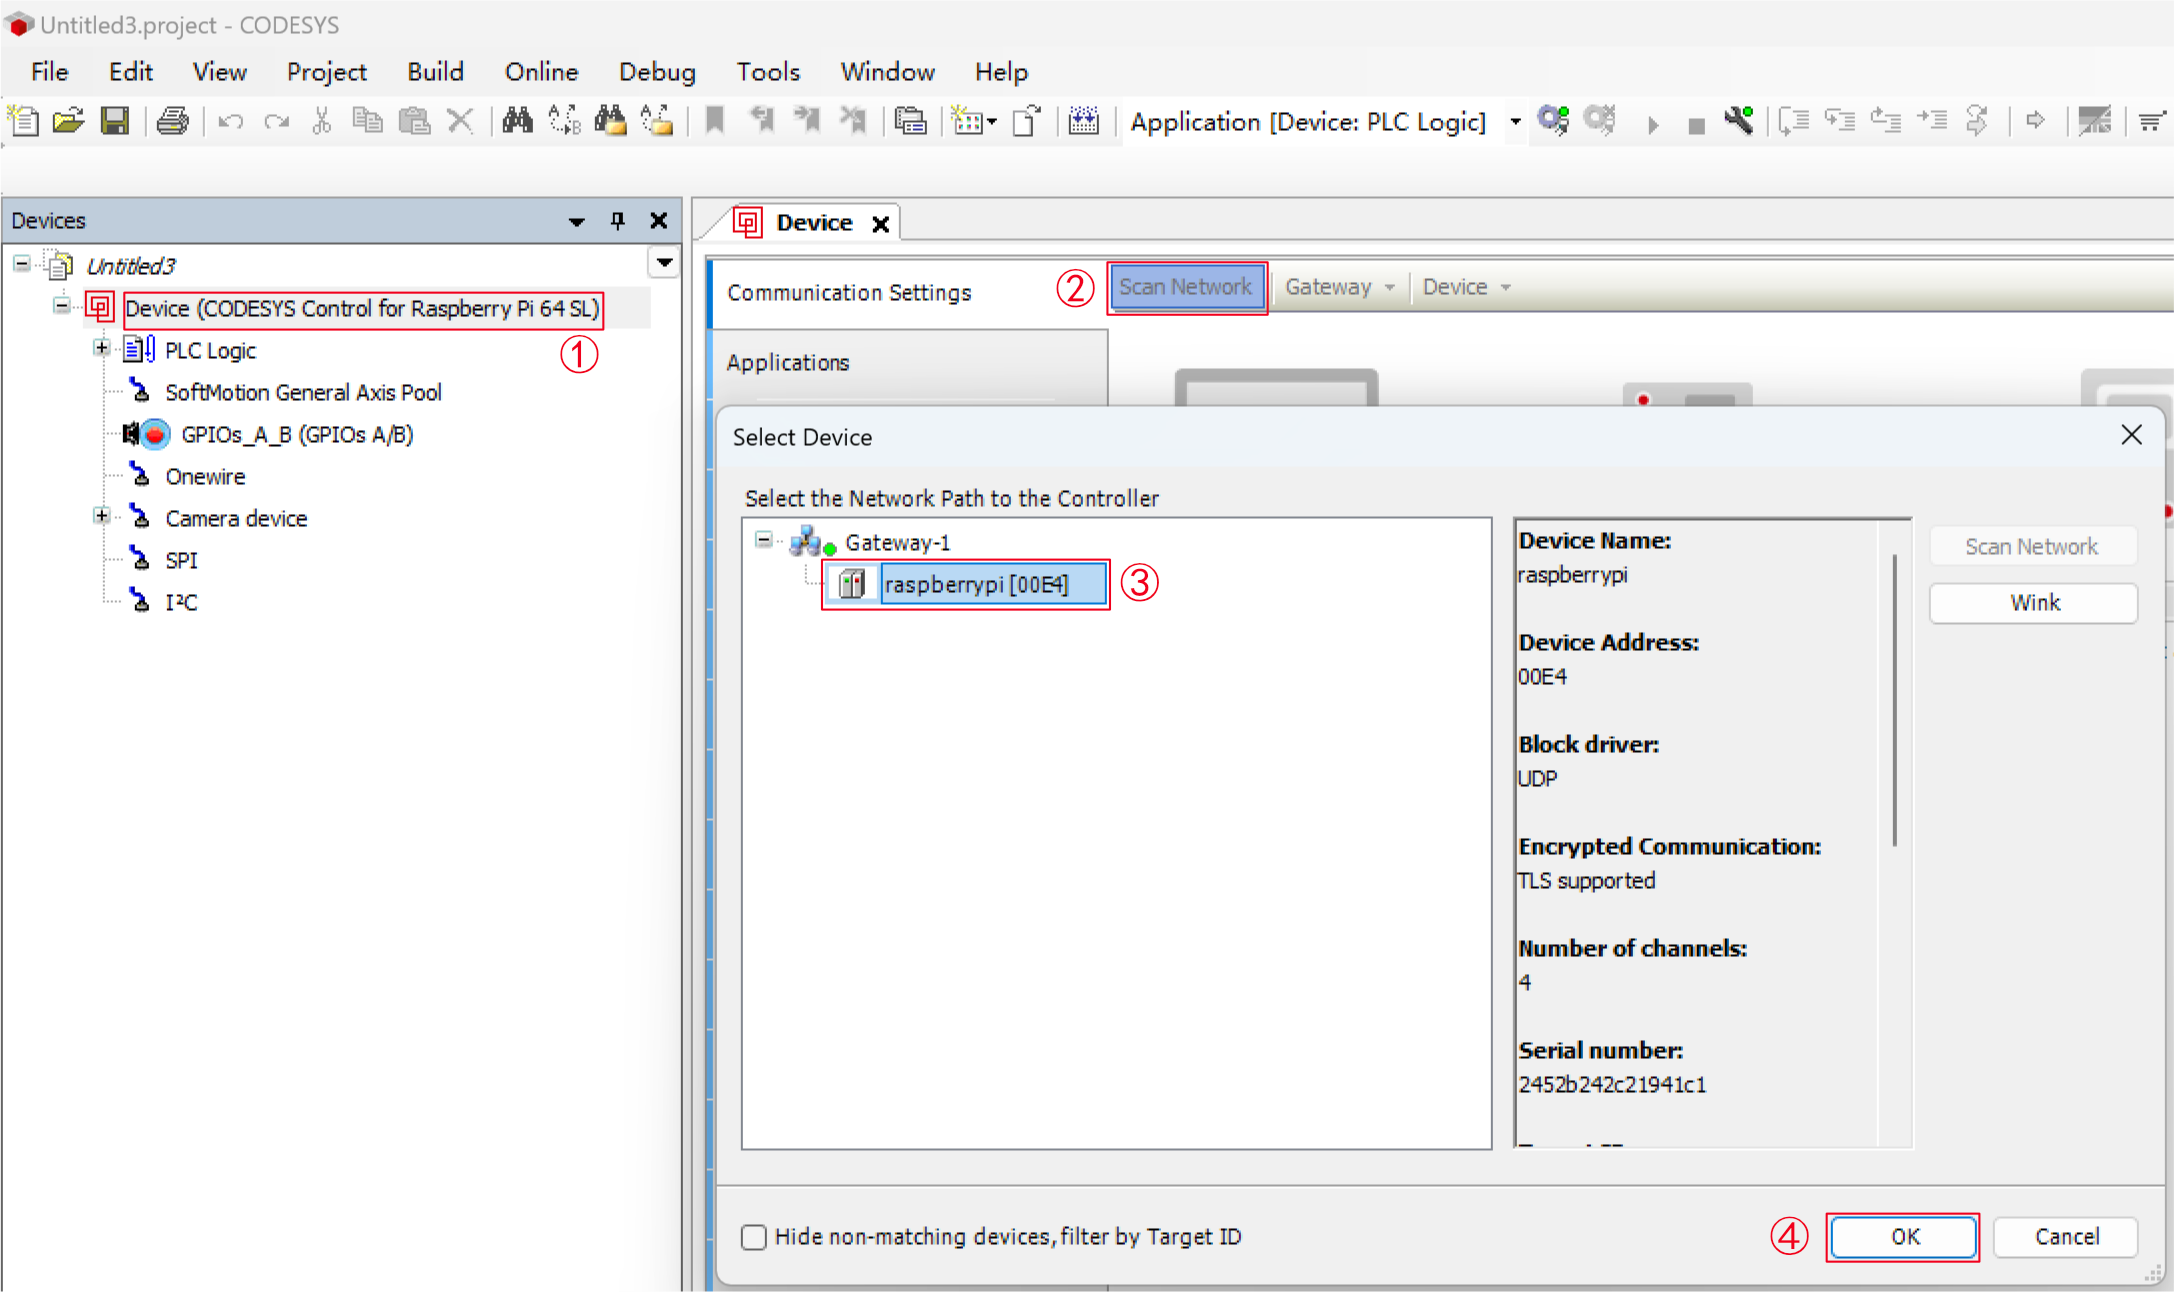Image resolution: width=2174 pixels, height=1292 pixels.
Task: Click Scan Network in editor toolbar
Action: tap(1185, 287)
